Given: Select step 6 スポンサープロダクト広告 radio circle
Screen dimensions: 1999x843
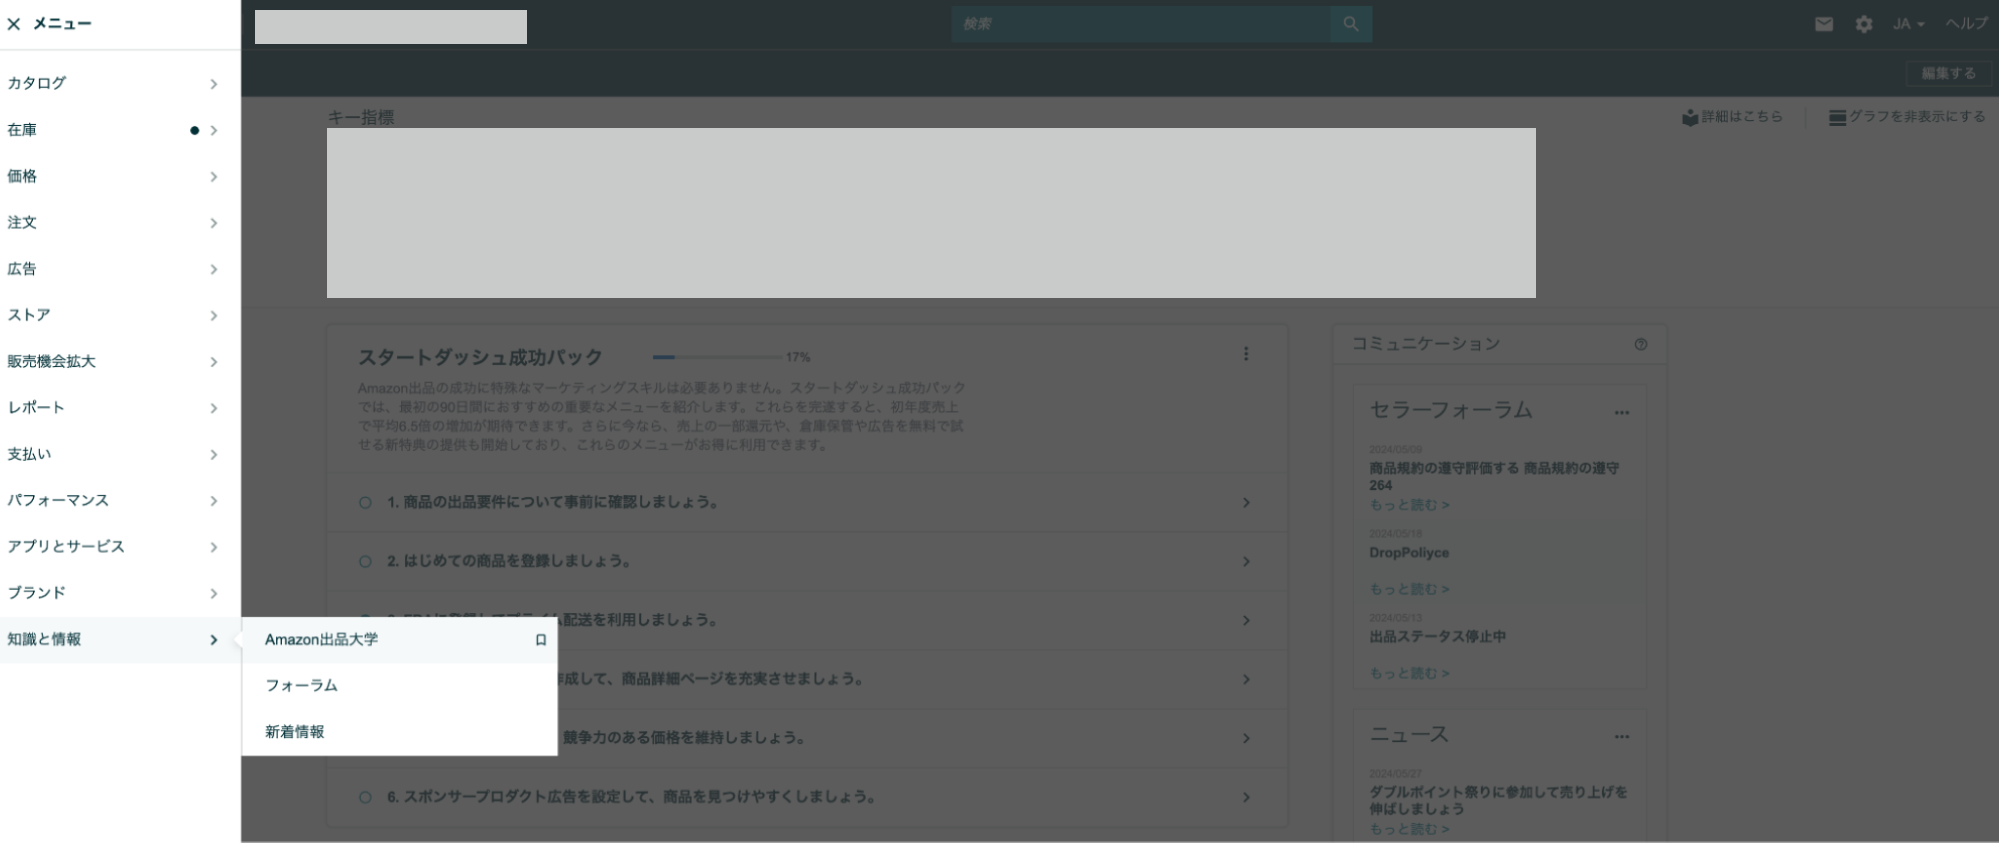Looking at the screenshot, I should (365, 798).
